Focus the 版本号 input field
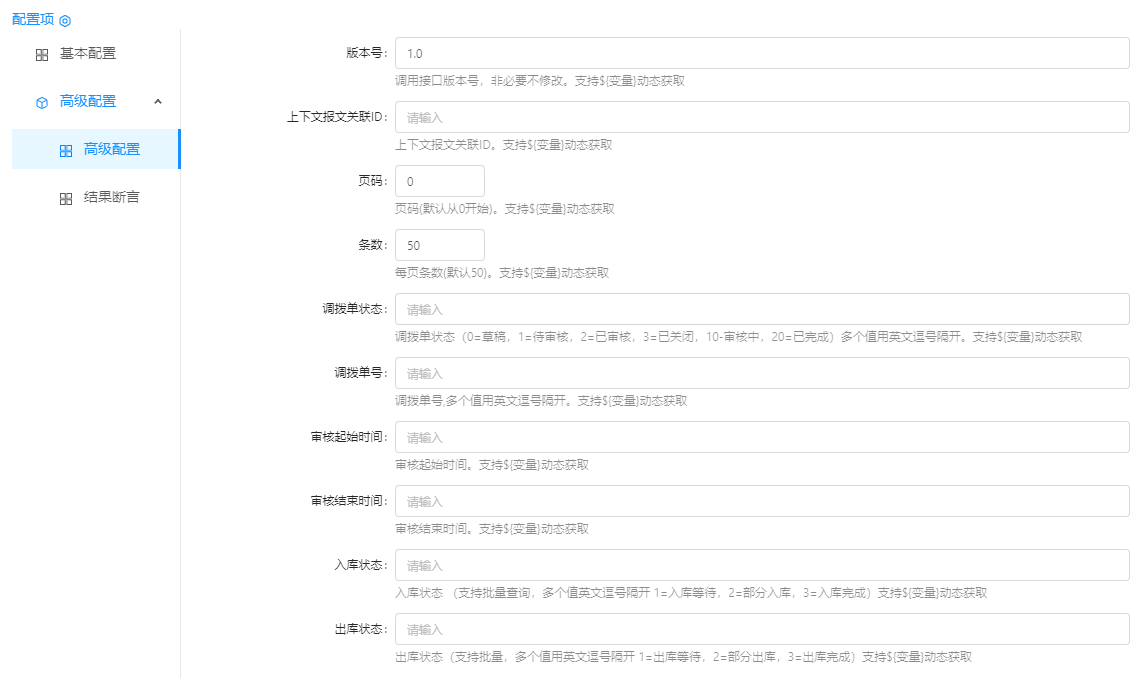 [762, 53]
